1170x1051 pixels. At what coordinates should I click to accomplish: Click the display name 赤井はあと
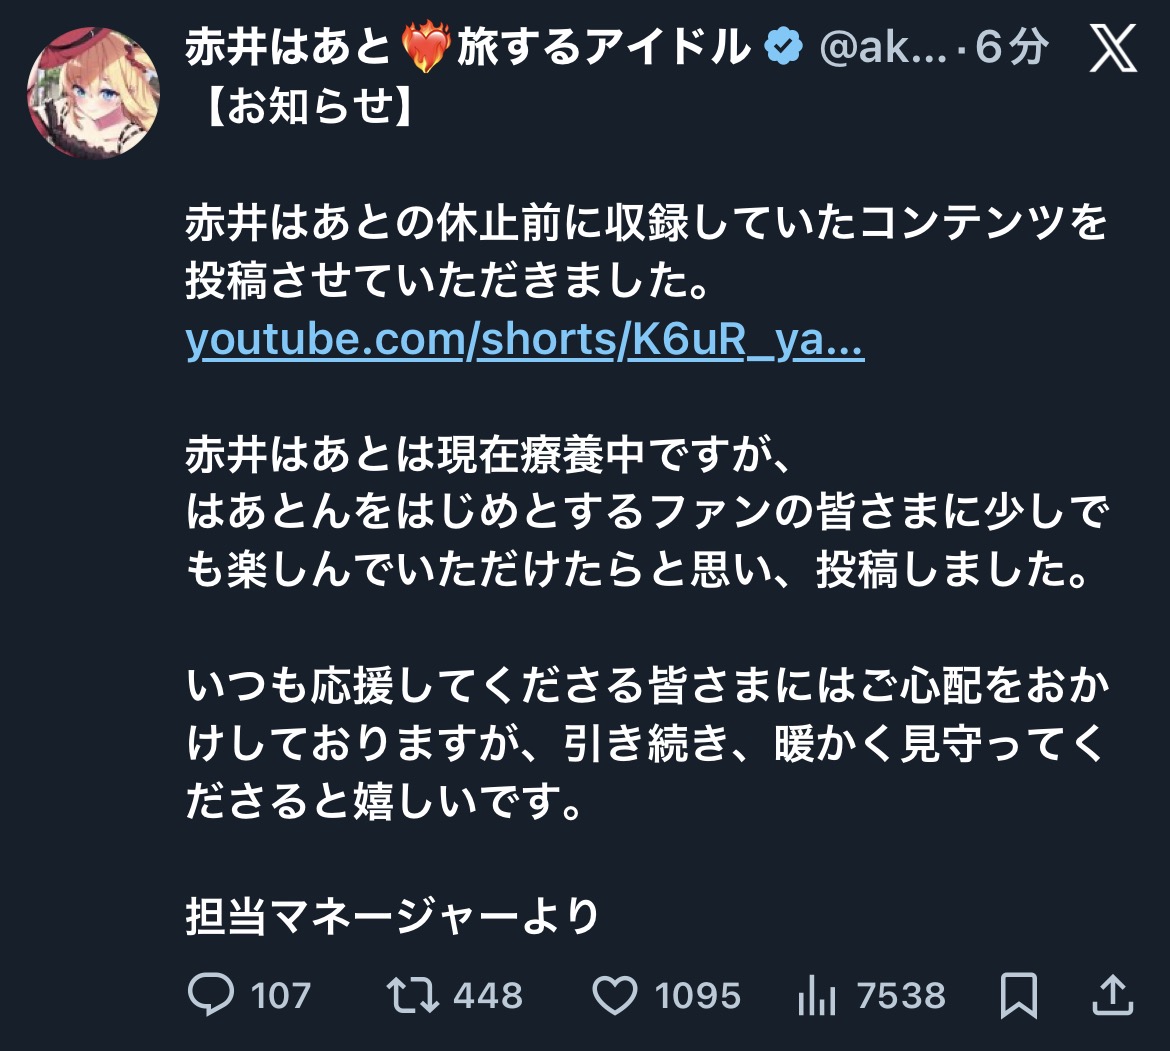288,47
